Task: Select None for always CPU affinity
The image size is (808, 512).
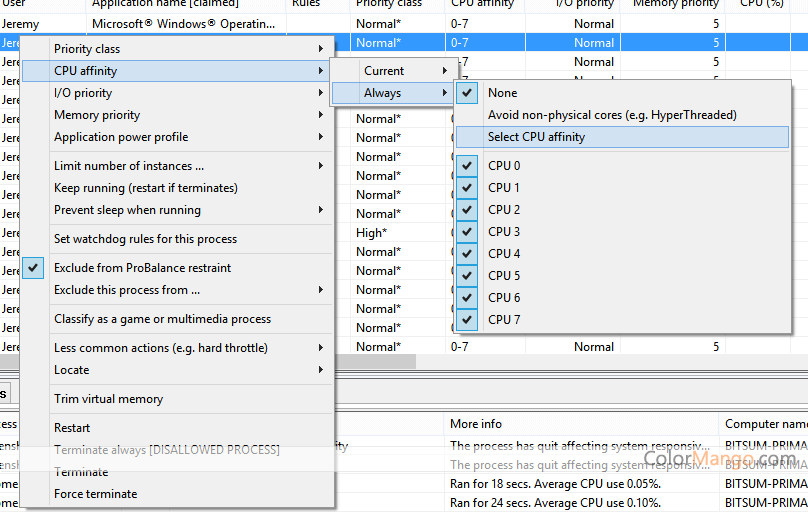Action: 622,93
